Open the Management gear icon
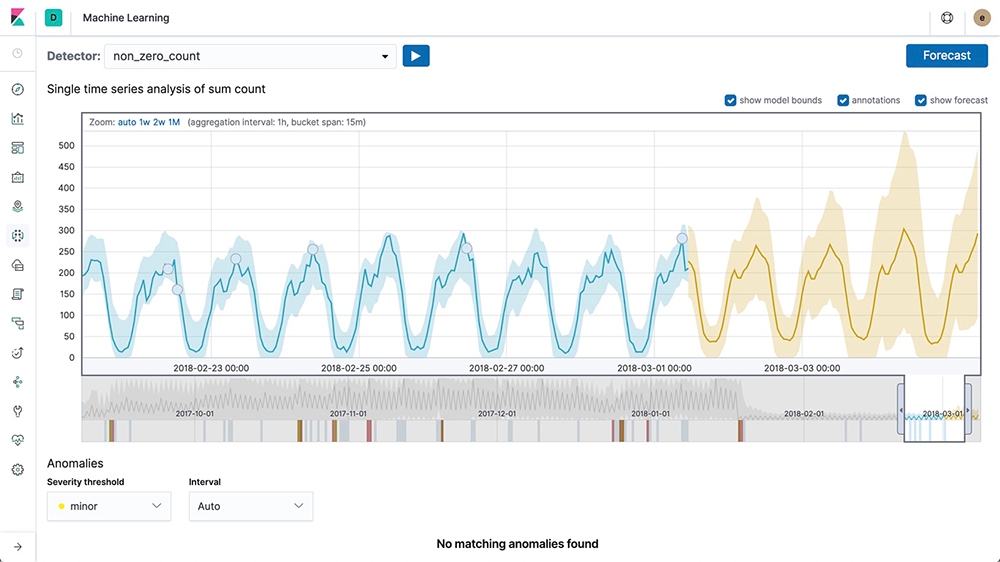The height and width of the screenshot is (562, 1000). [x=18, y=470]
